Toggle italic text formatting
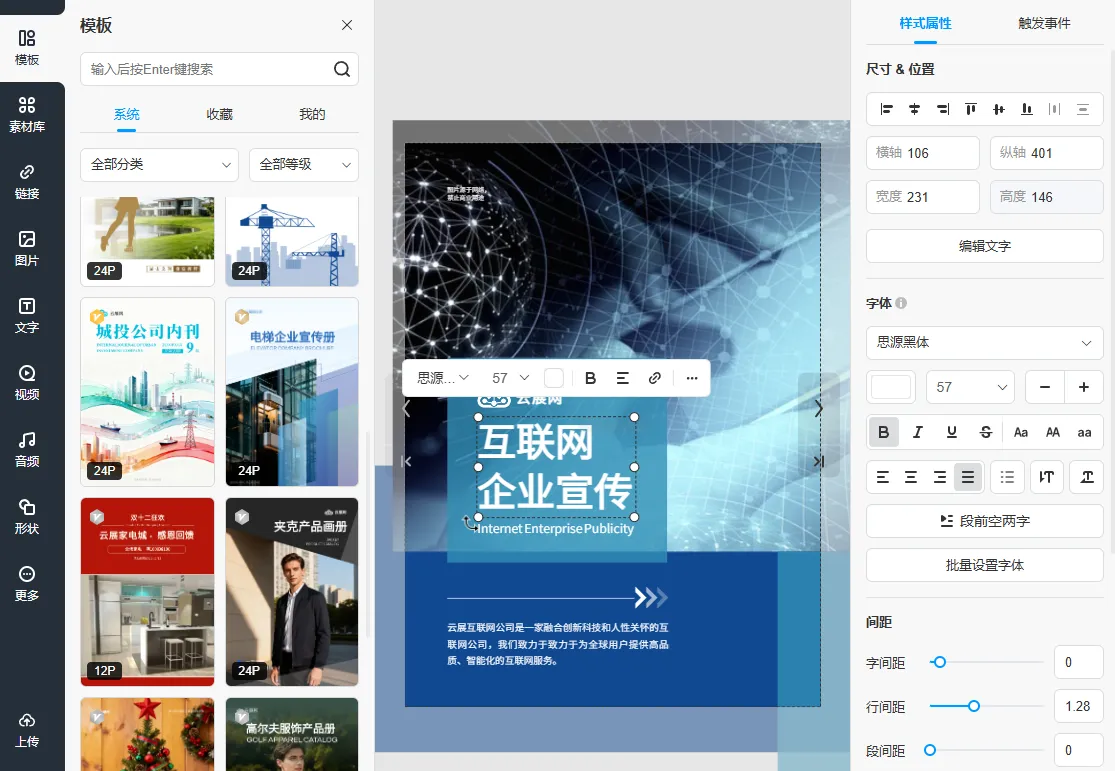This screenshot has height=771, width=1115. tap(917, 432)
